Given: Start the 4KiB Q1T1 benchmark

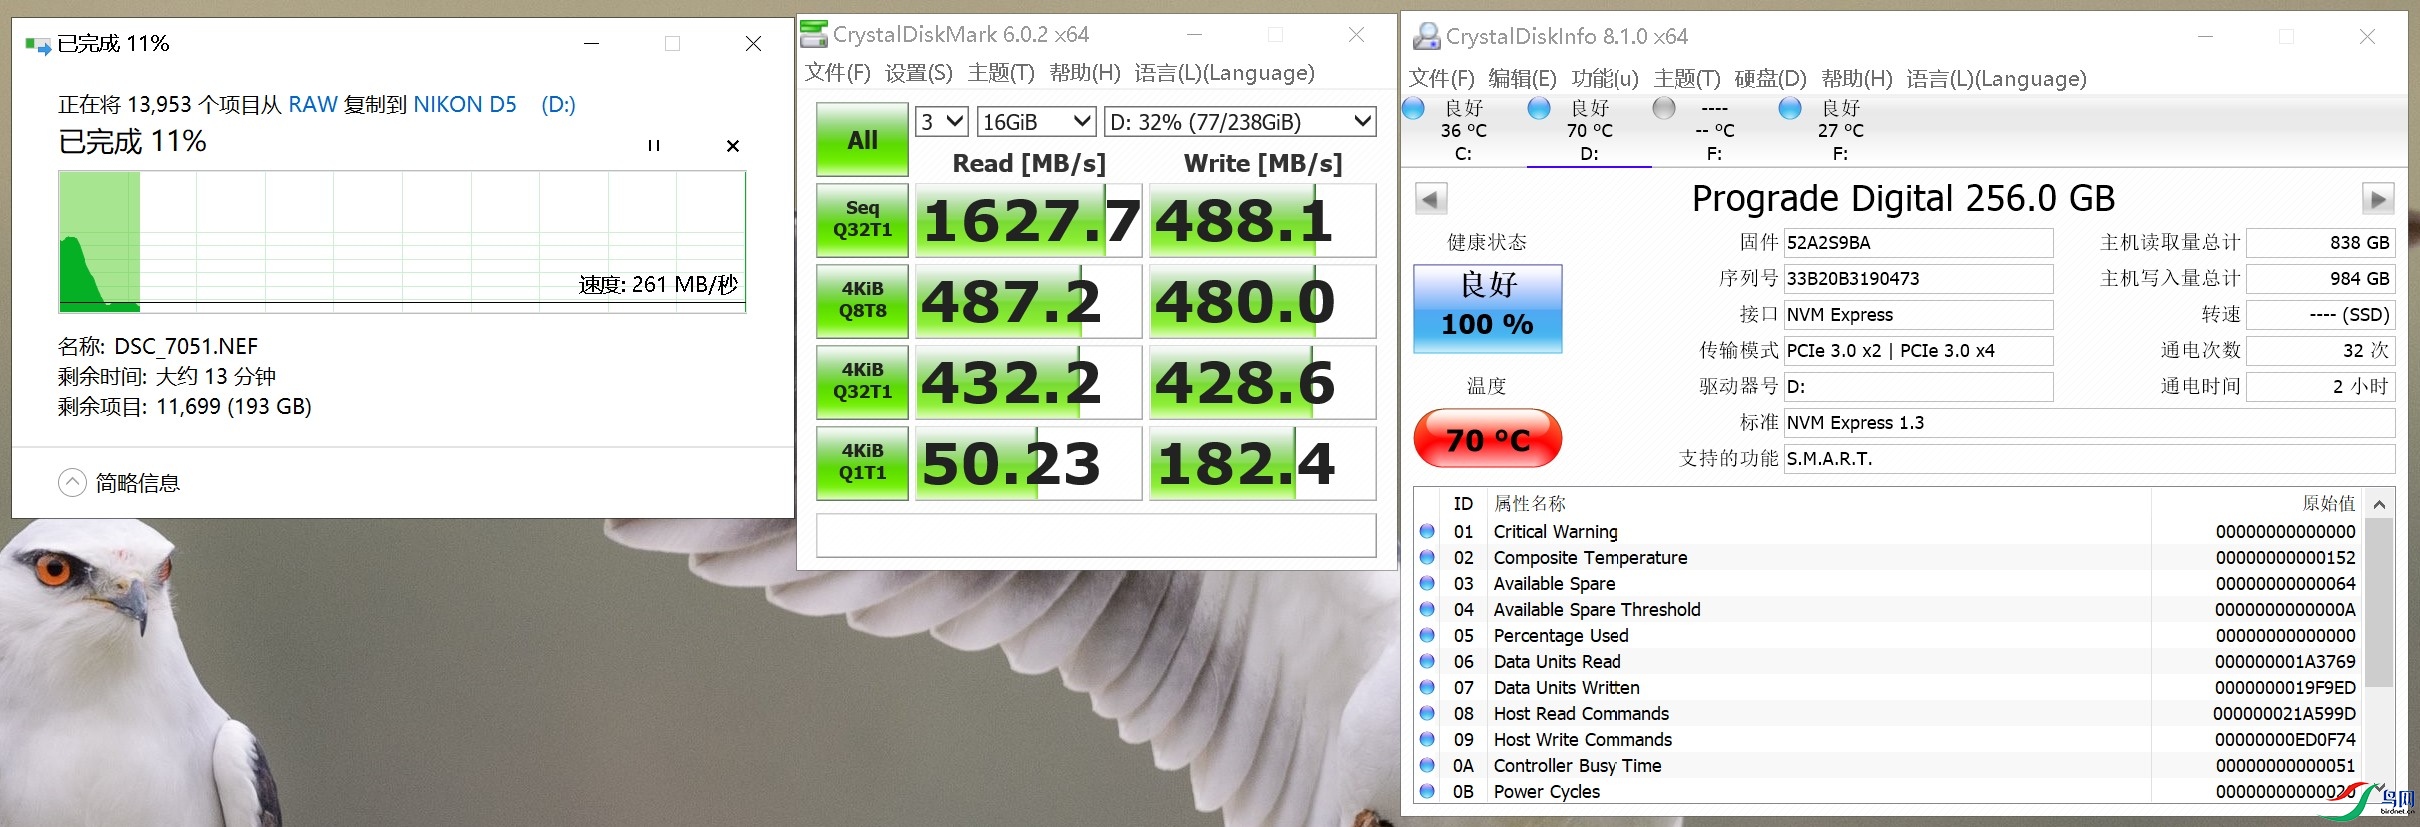Looking at the screenshot, I should coord(862,463).
